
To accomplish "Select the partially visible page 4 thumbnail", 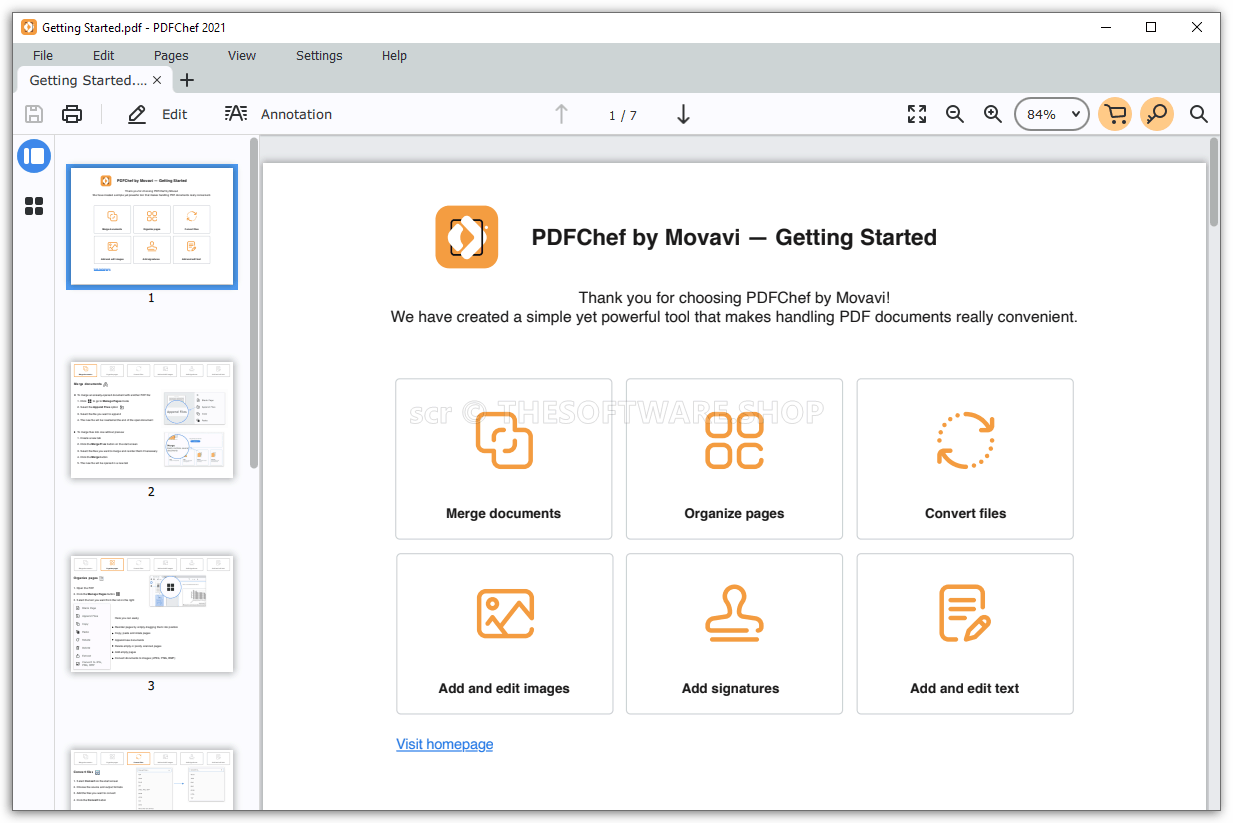I will tap(152, 779).
